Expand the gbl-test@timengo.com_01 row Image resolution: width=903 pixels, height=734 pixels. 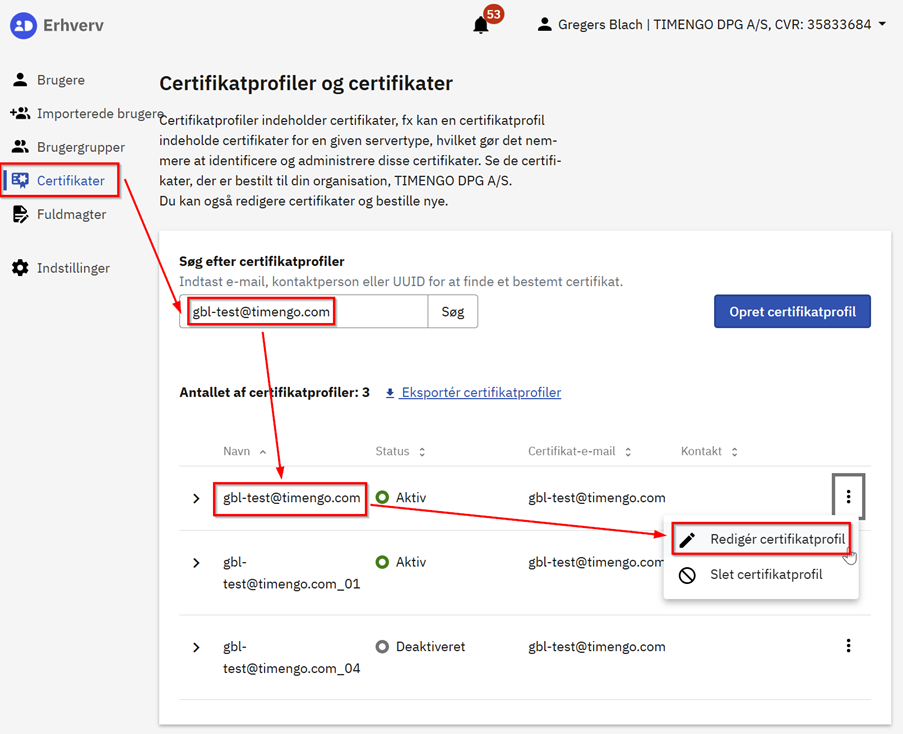pos(196,563)
